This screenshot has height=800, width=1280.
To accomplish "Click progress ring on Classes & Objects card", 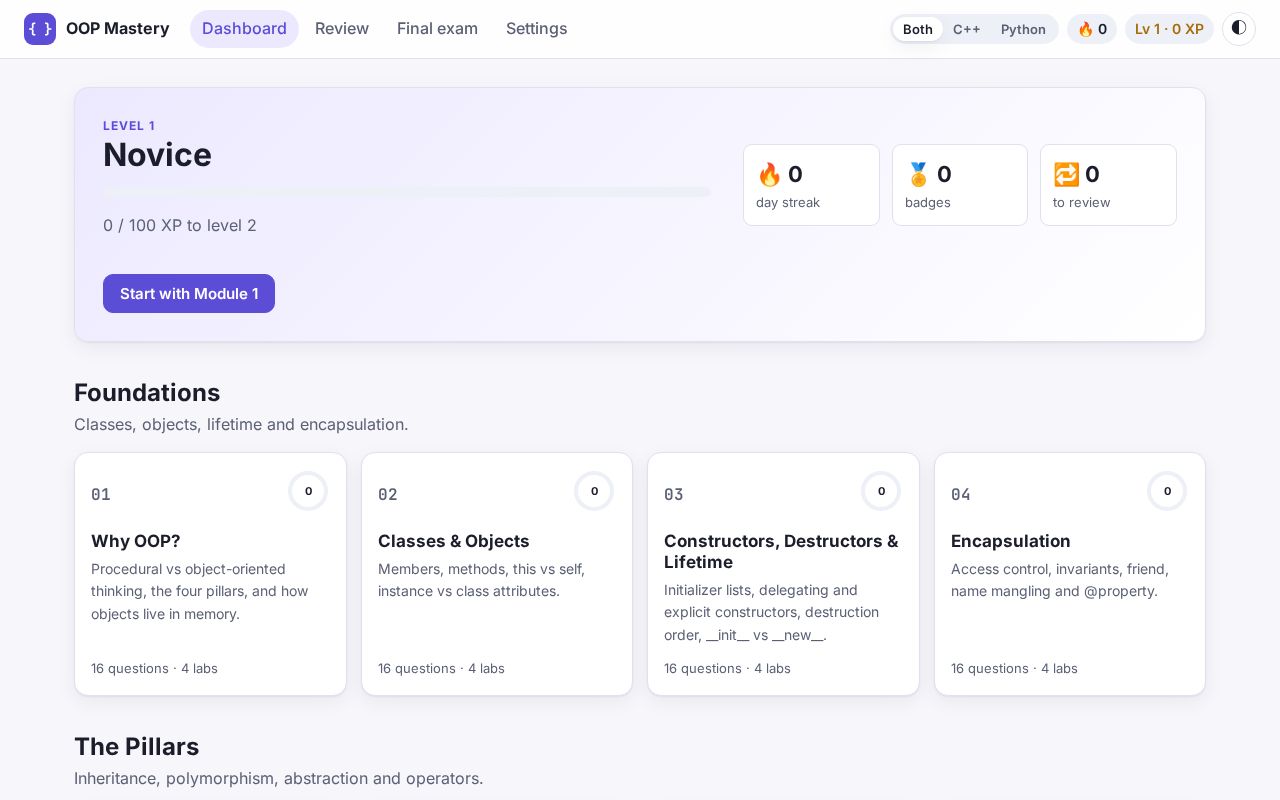I will 594,491.
